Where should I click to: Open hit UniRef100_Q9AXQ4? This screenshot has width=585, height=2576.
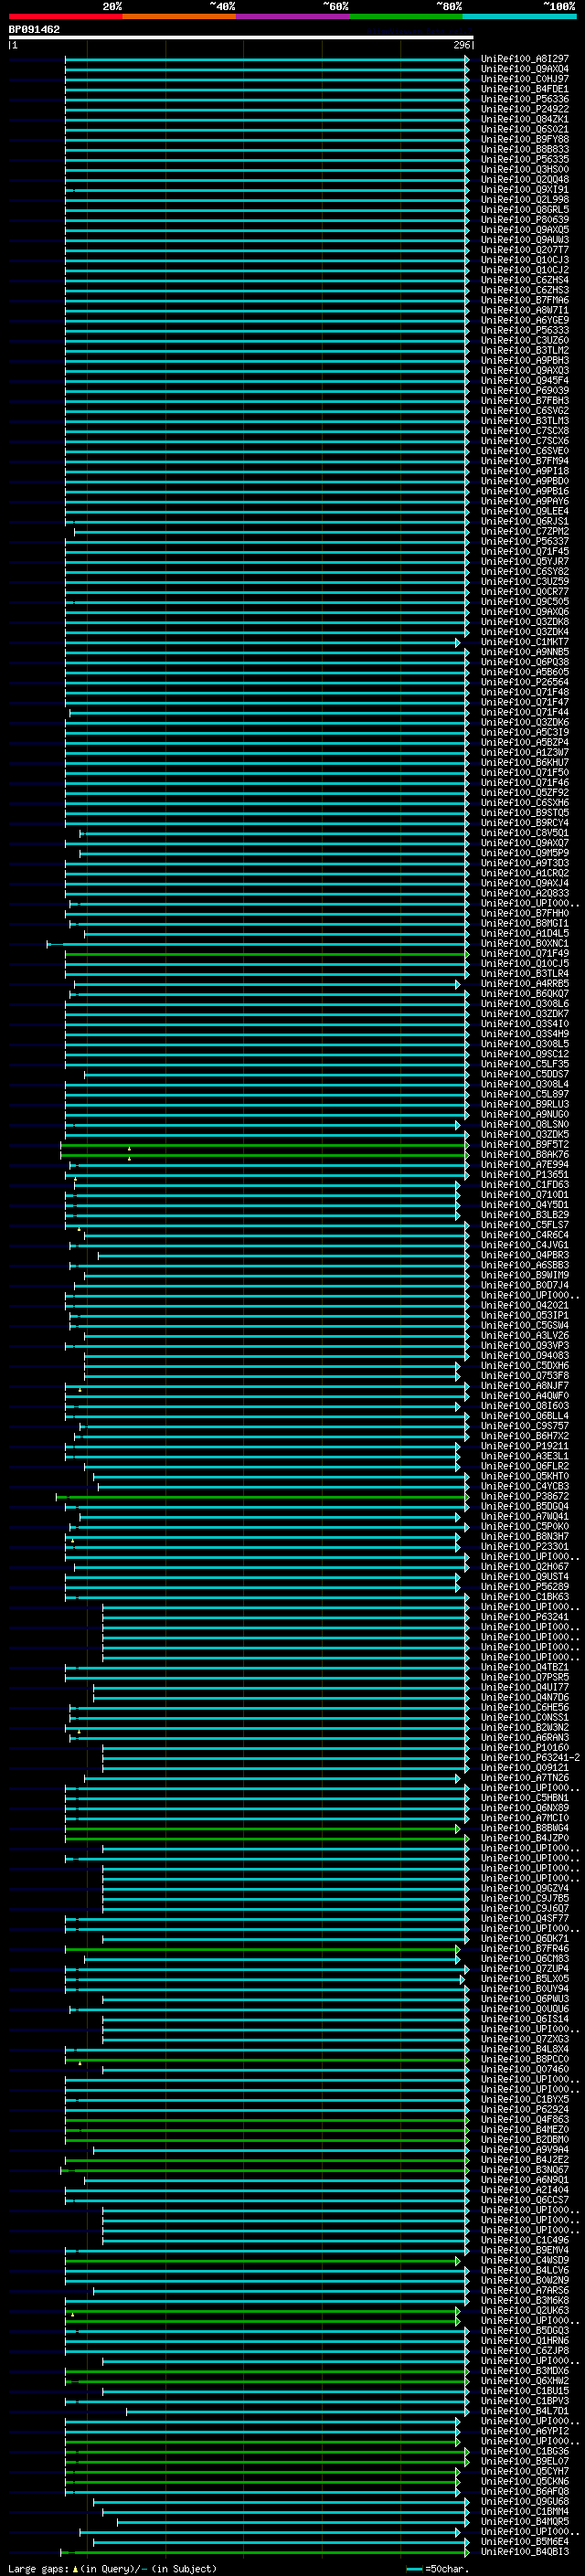524,69
